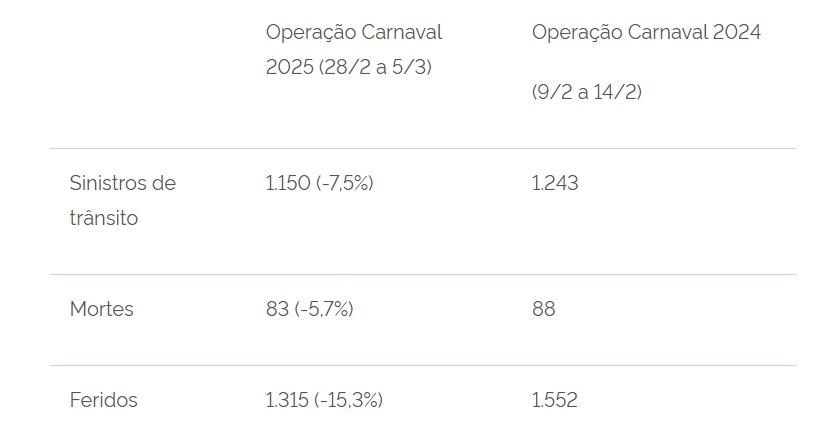Click the divider line above the Feridos row

click(x=422, y=366)
